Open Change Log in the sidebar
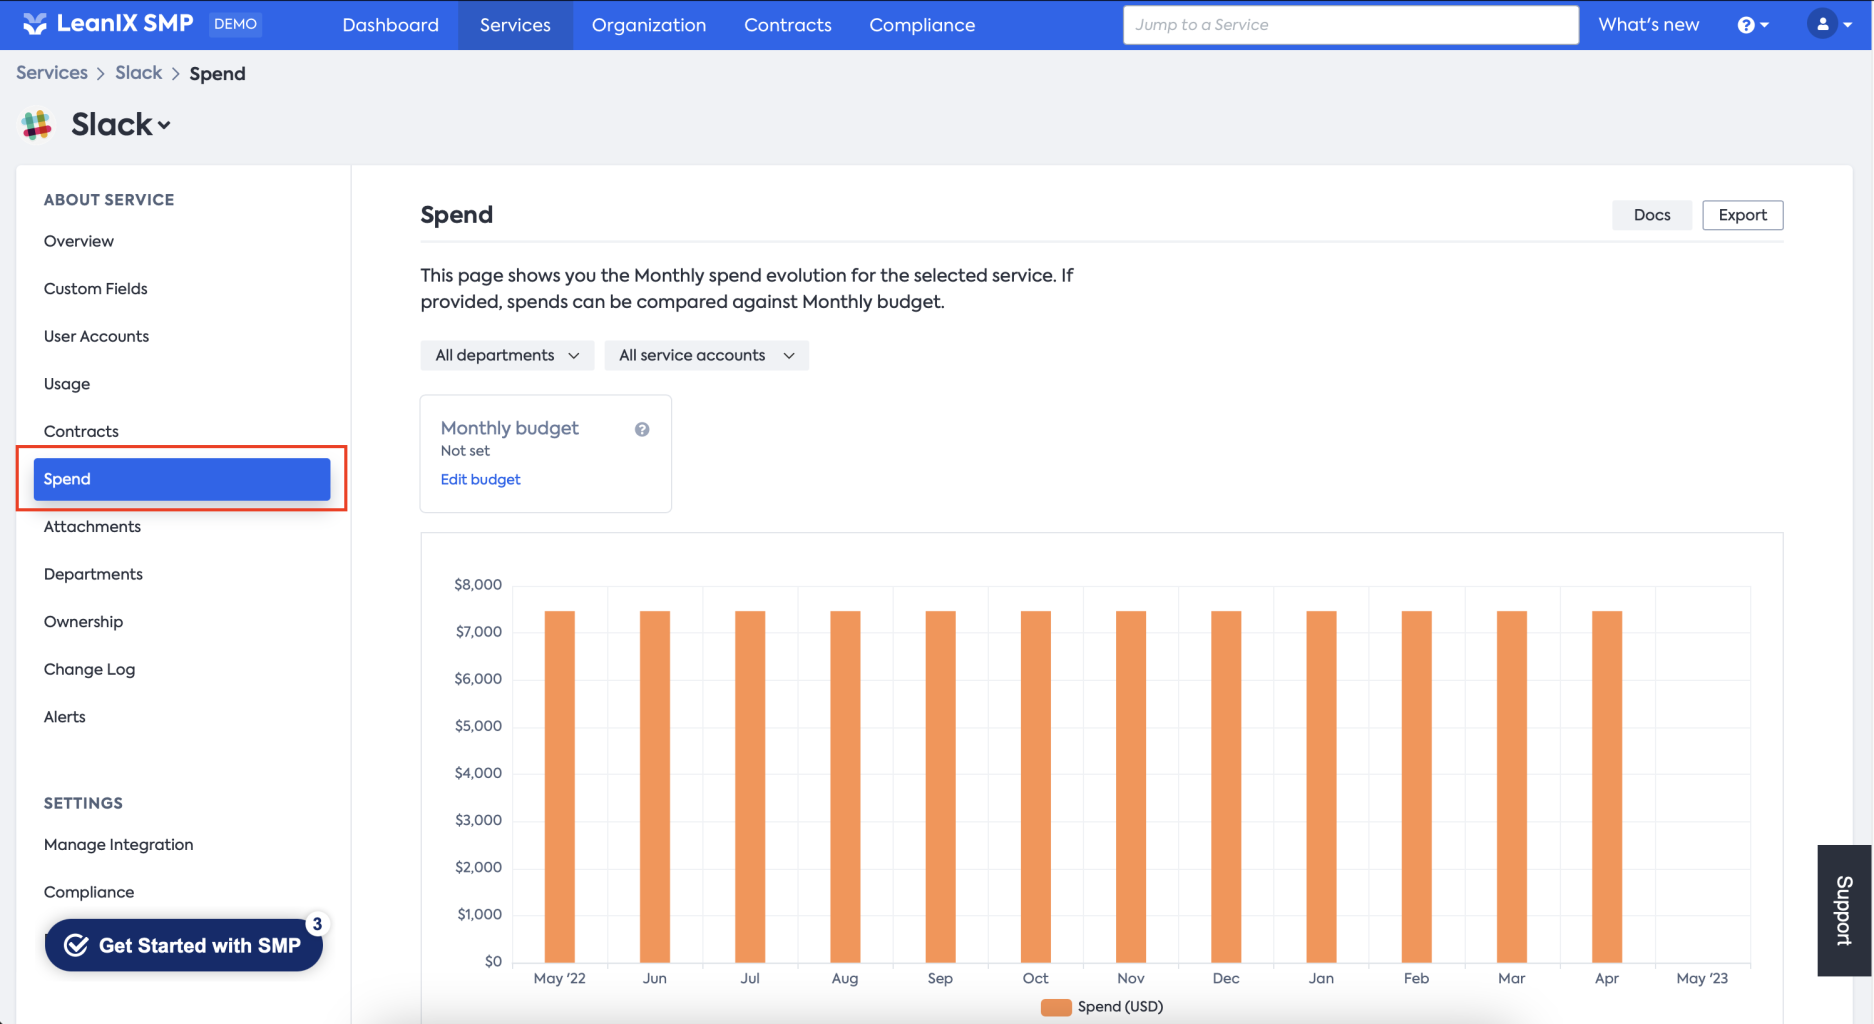Screen dimensions: 1874x1024 89,670
